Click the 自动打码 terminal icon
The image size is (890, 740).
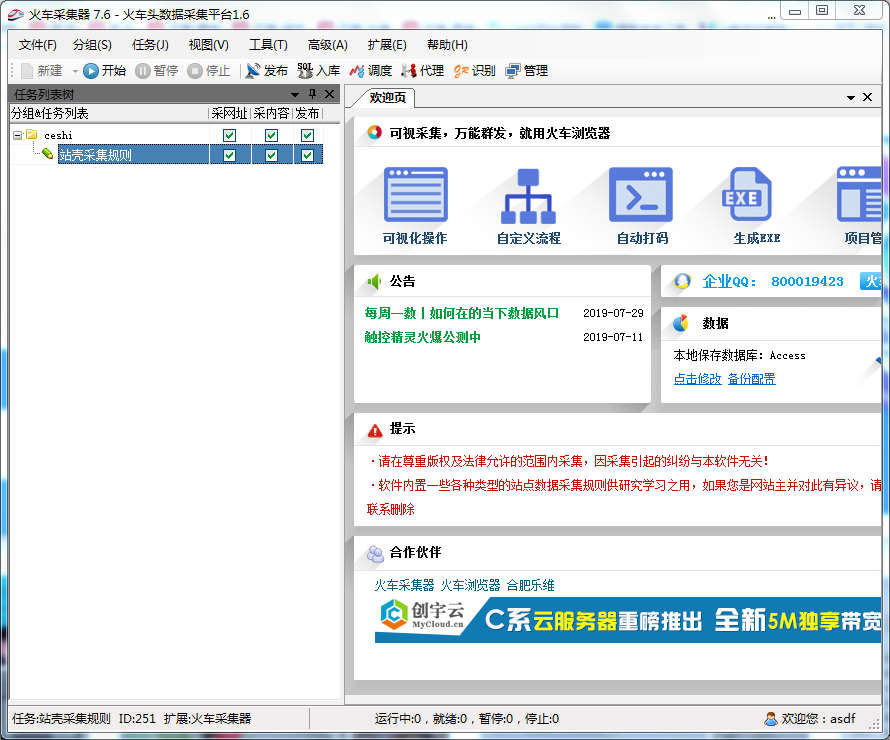coord(641,195)
